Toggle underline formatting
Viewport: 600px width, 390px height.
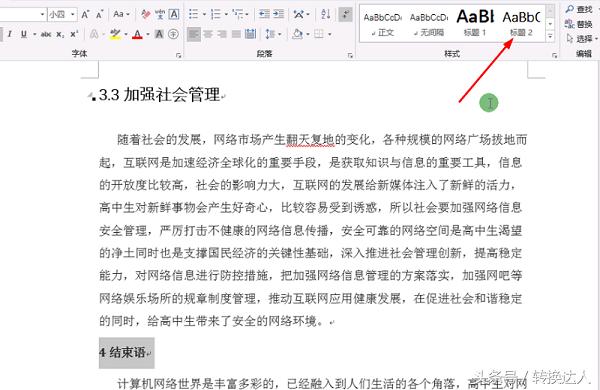coord(24,34)
